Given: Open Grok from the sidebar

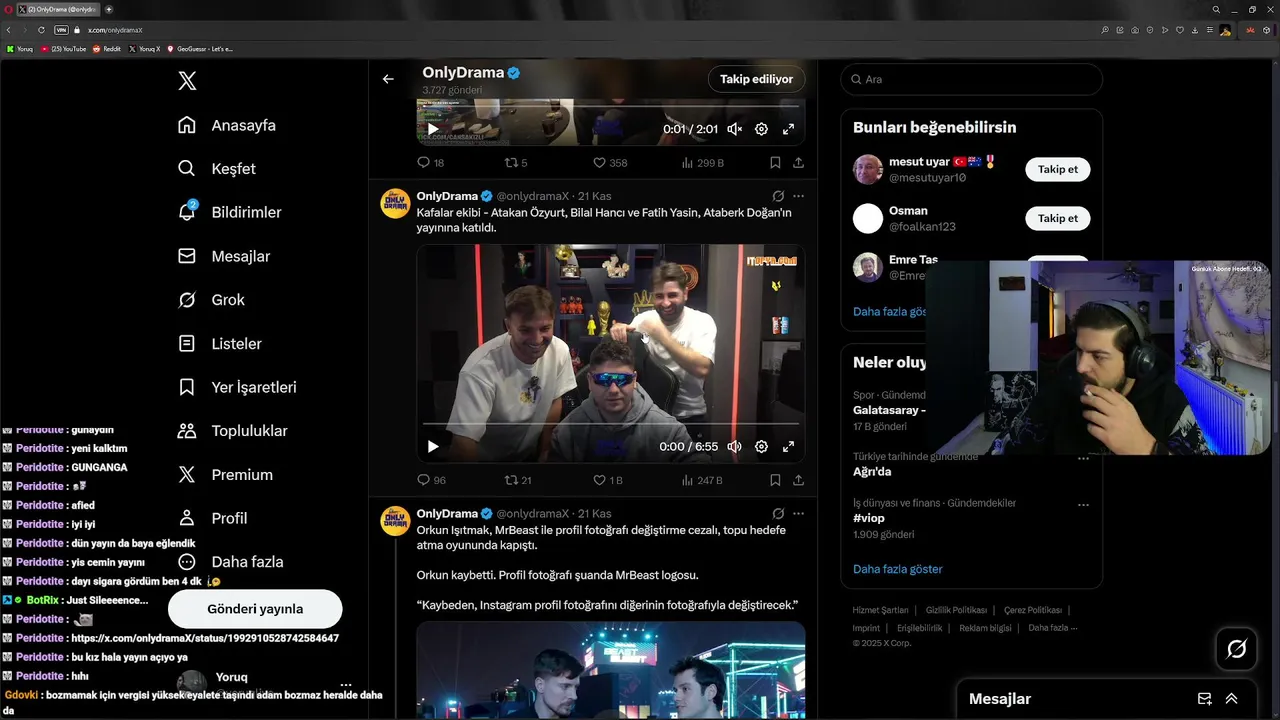Looking at the screenshot, I should click(210, 300).
